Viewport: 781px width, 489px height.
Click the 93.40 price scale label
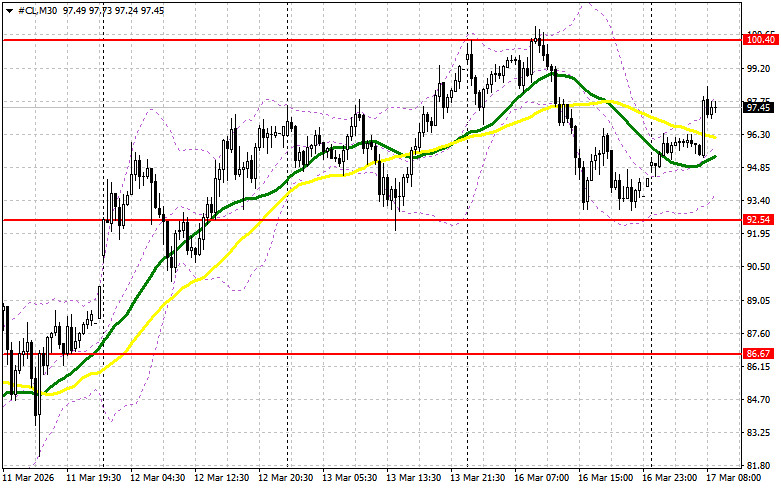[x=759, y=201]
